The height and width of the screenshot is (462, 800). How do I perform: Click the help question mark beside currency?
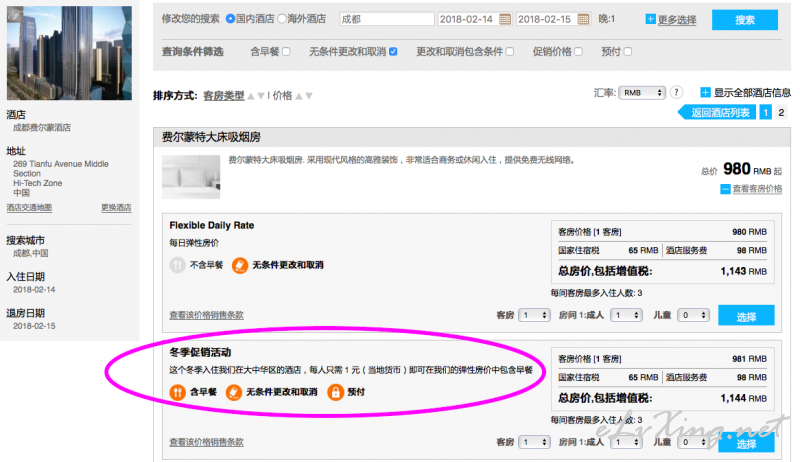(676, 91)
